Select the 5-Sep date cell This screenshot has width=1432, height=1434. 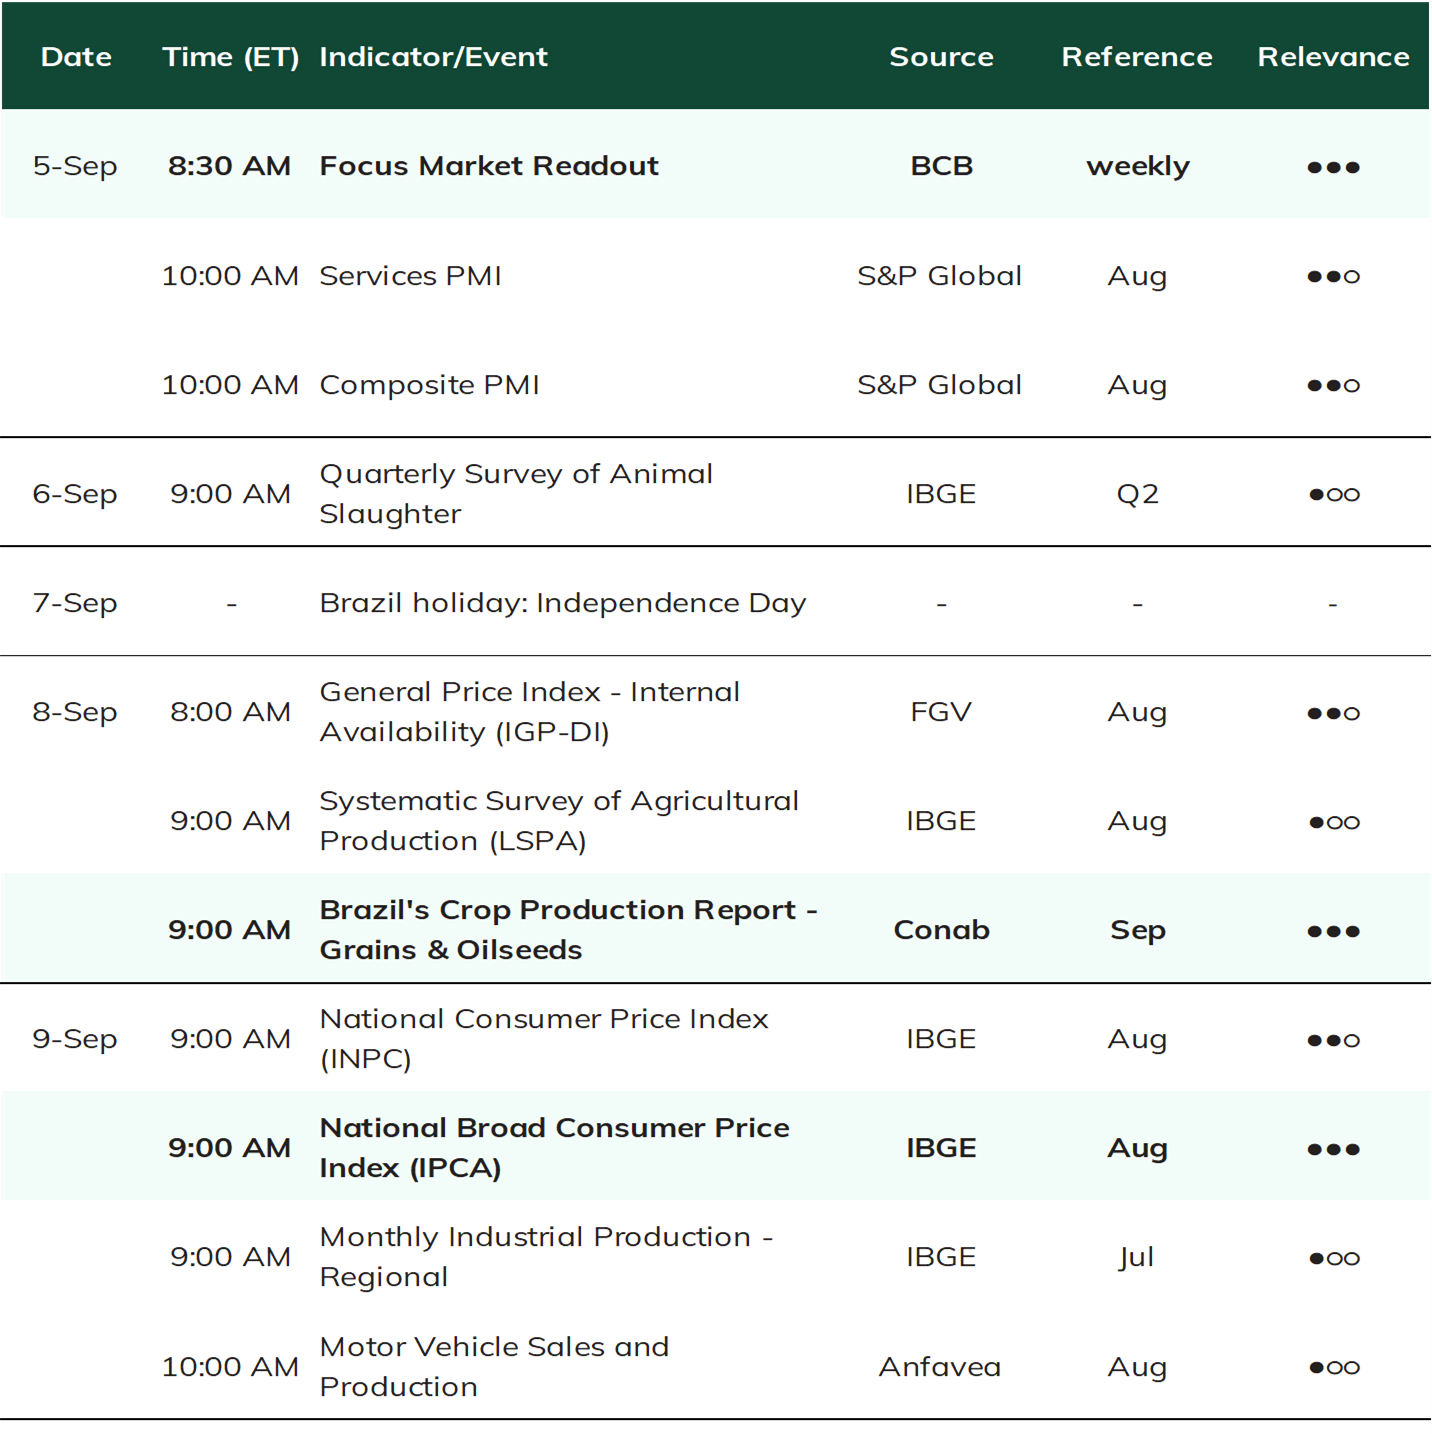click(x=75, y=166)
